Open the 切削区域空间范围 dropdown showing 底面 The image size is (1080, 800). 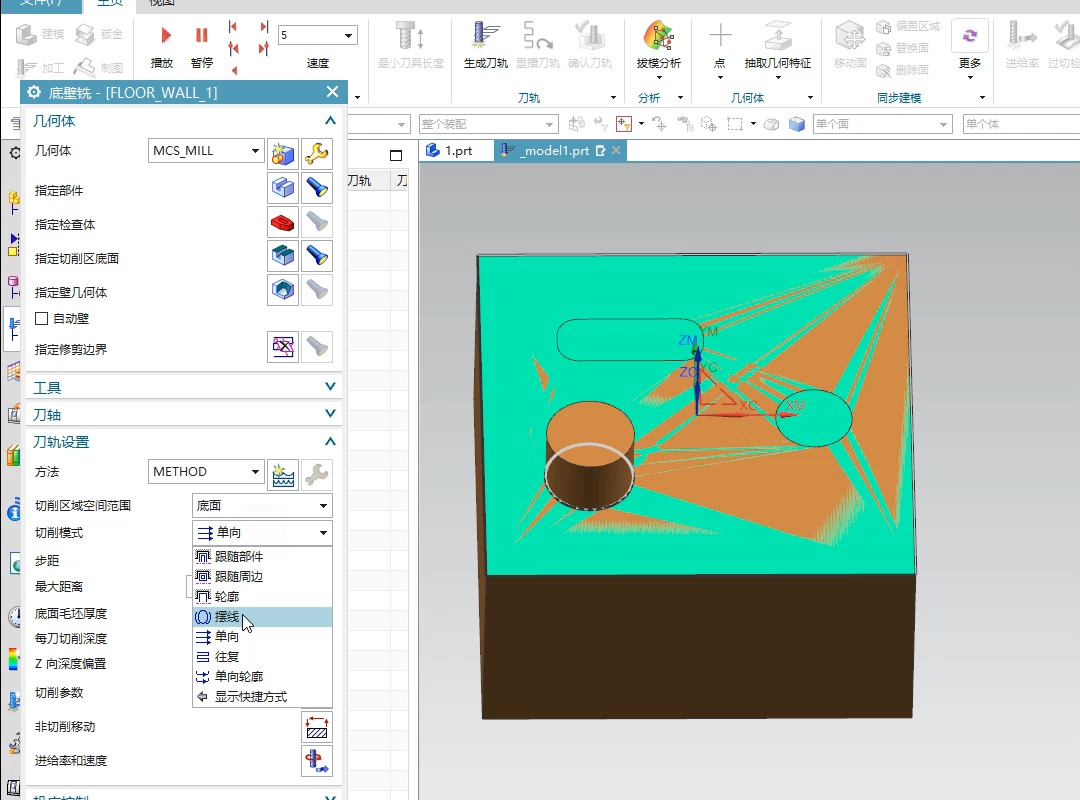point(262,505)
